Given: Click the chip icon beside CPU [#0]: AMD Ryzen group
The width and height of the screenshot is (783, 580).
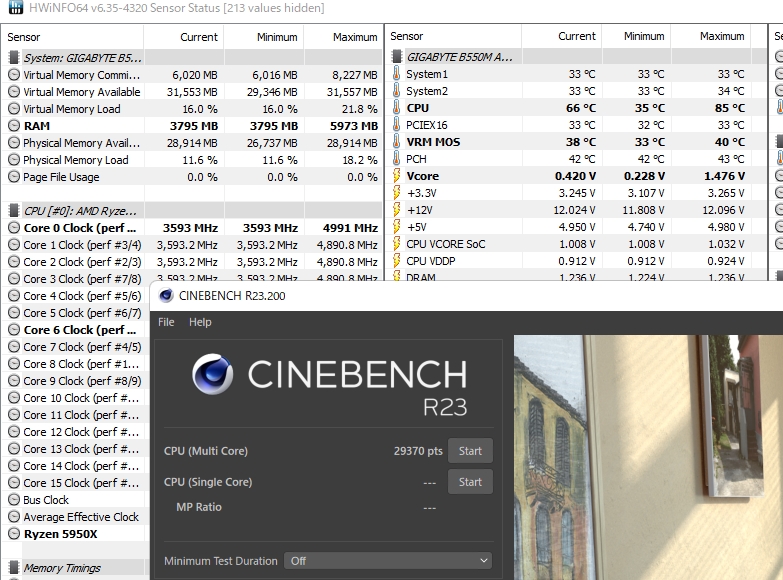Looking at the screenshot, I should (x=14, y=211).
